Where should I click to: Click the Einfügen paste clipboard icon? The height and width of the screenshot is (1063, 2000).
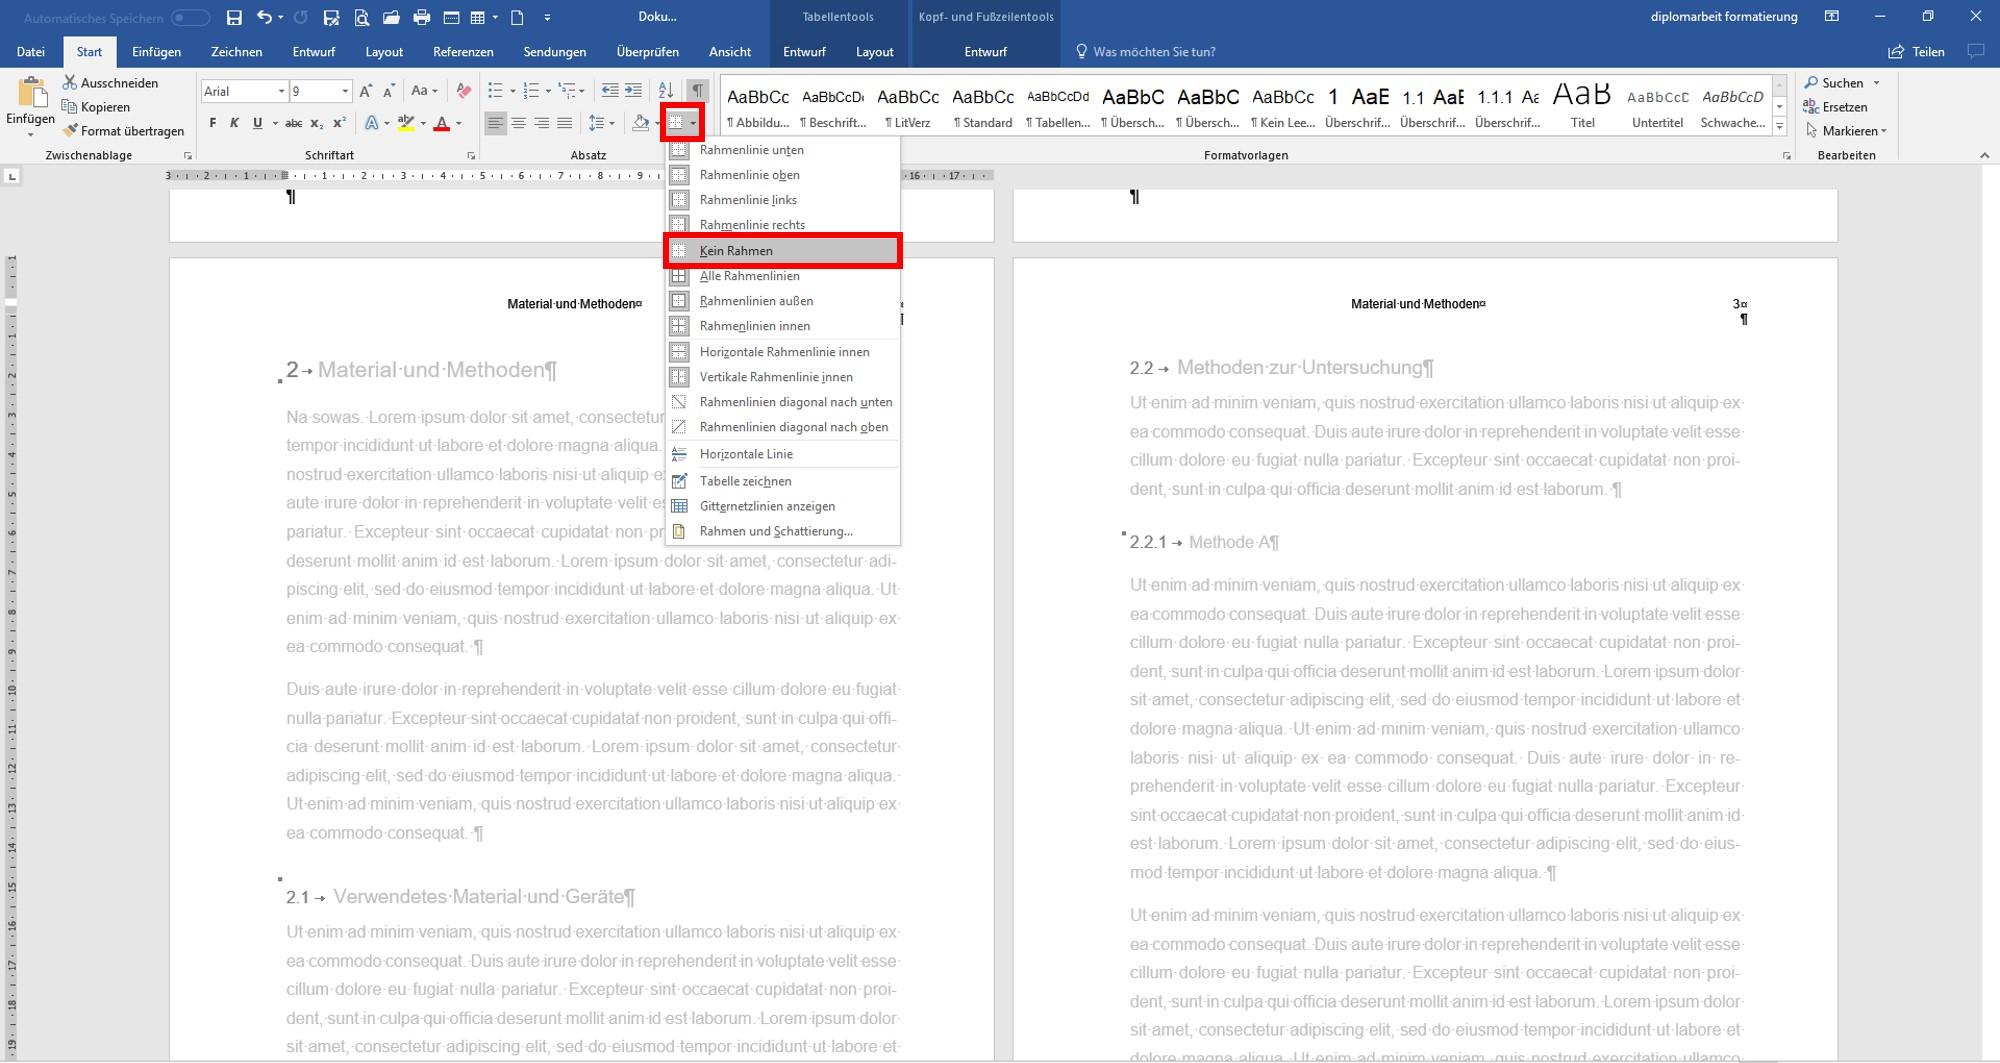tap(31, 94)
